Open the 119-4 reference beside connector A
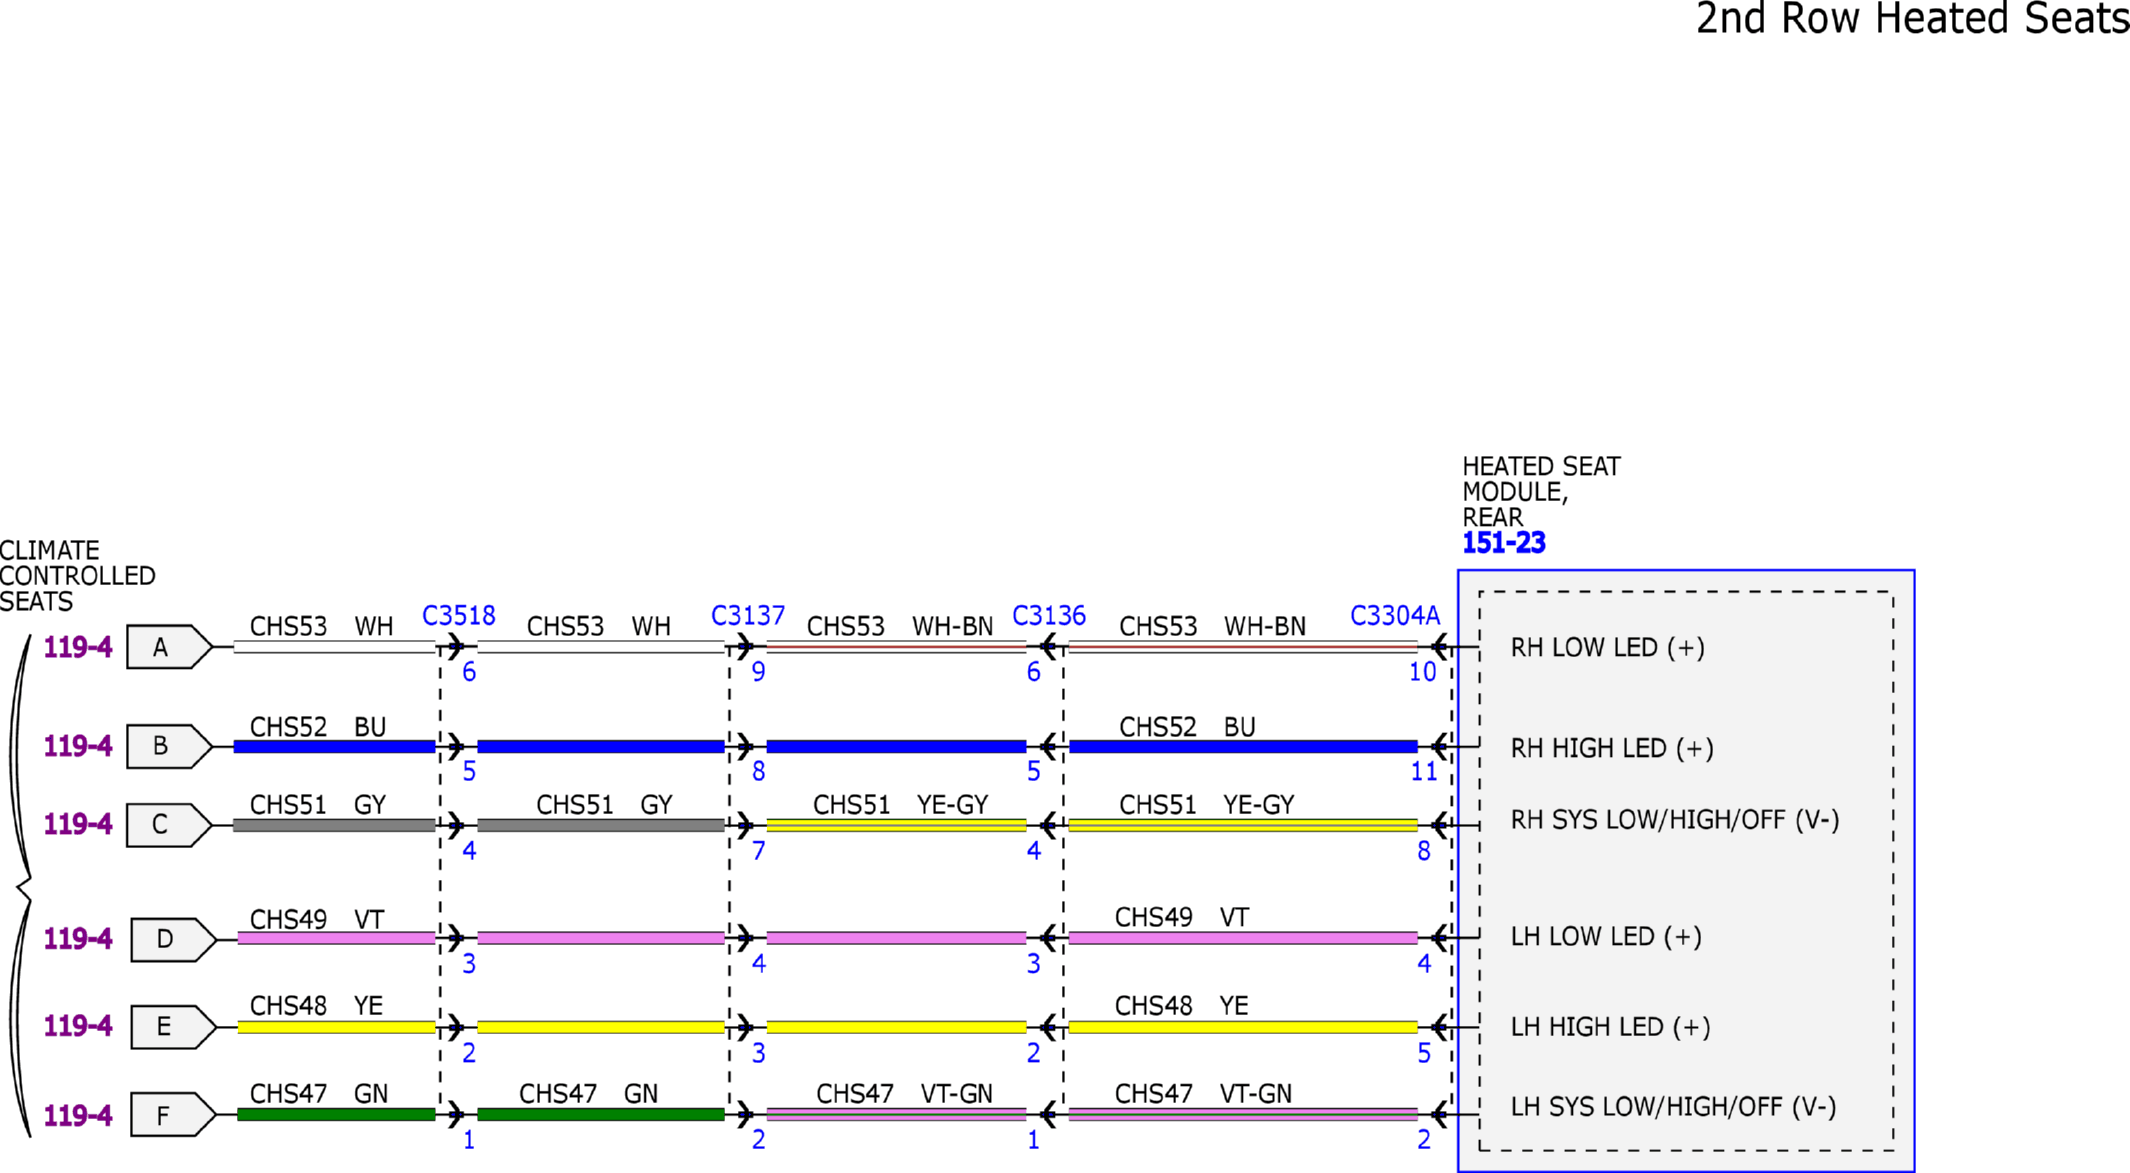The height and width of the screenshot is (1173, 2130). click(78, 648)
